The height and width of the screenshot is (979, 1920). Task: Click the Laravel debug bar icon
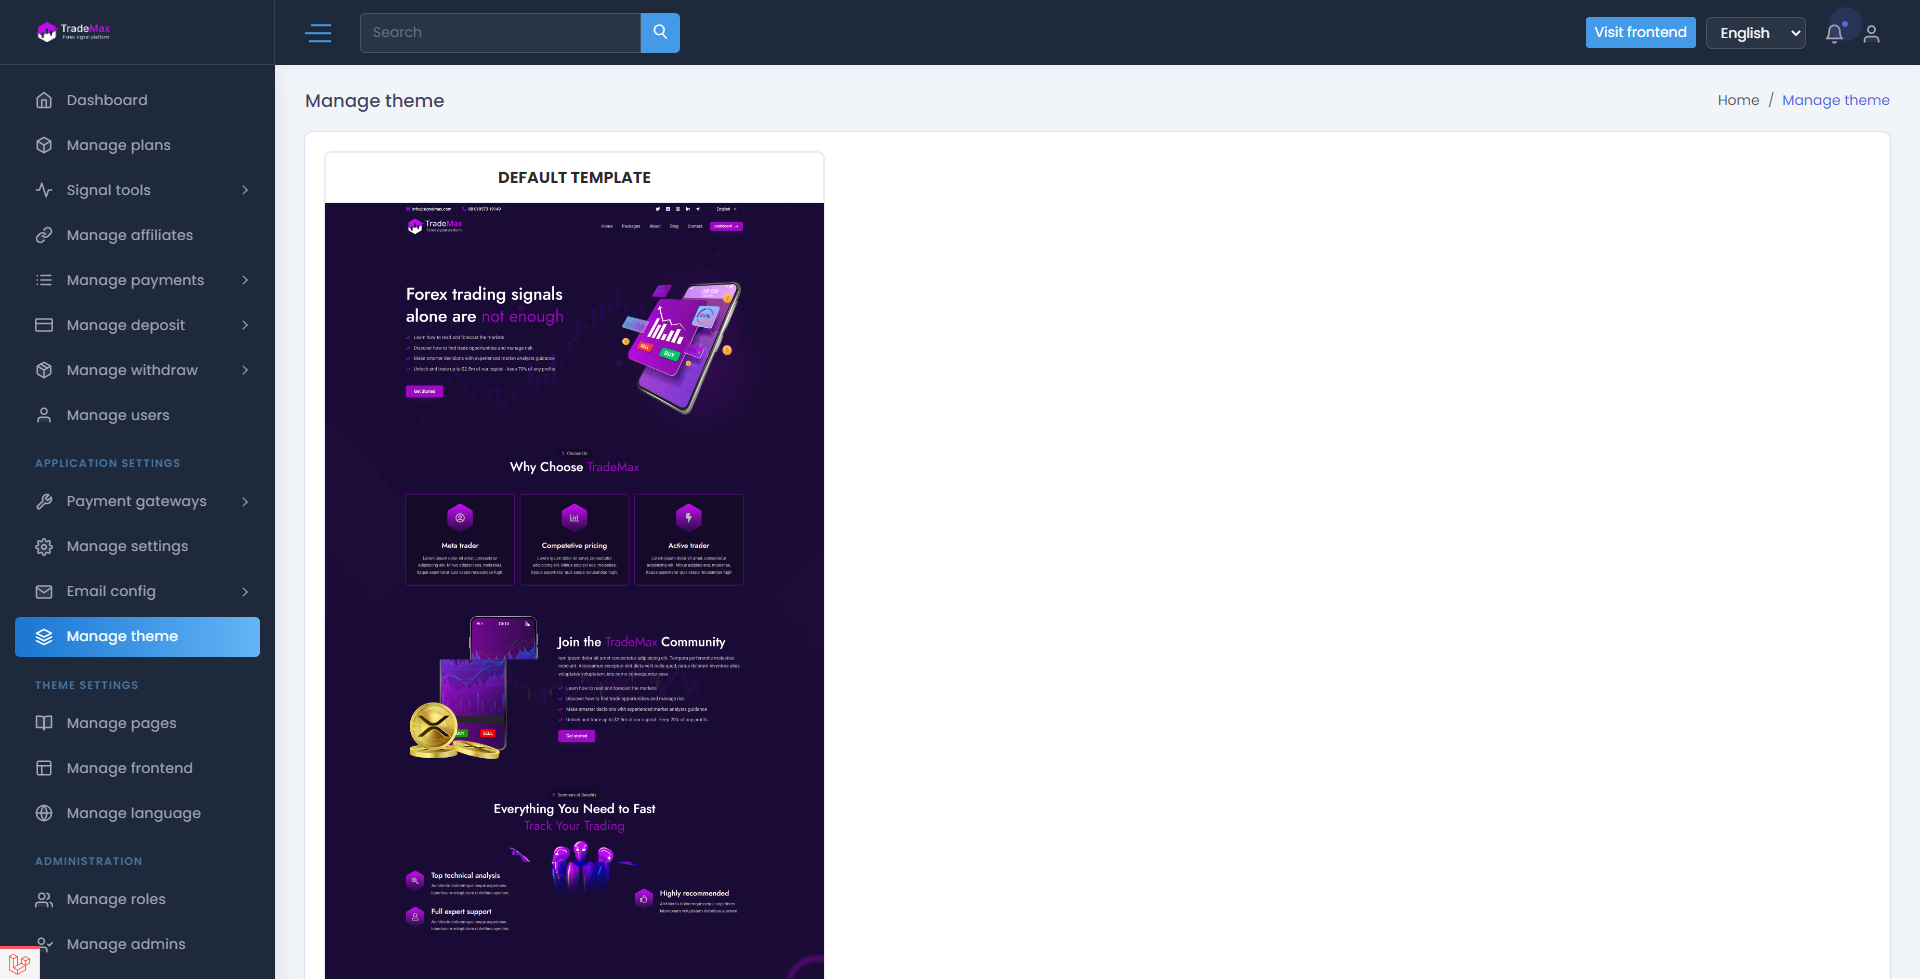[19, 963]
